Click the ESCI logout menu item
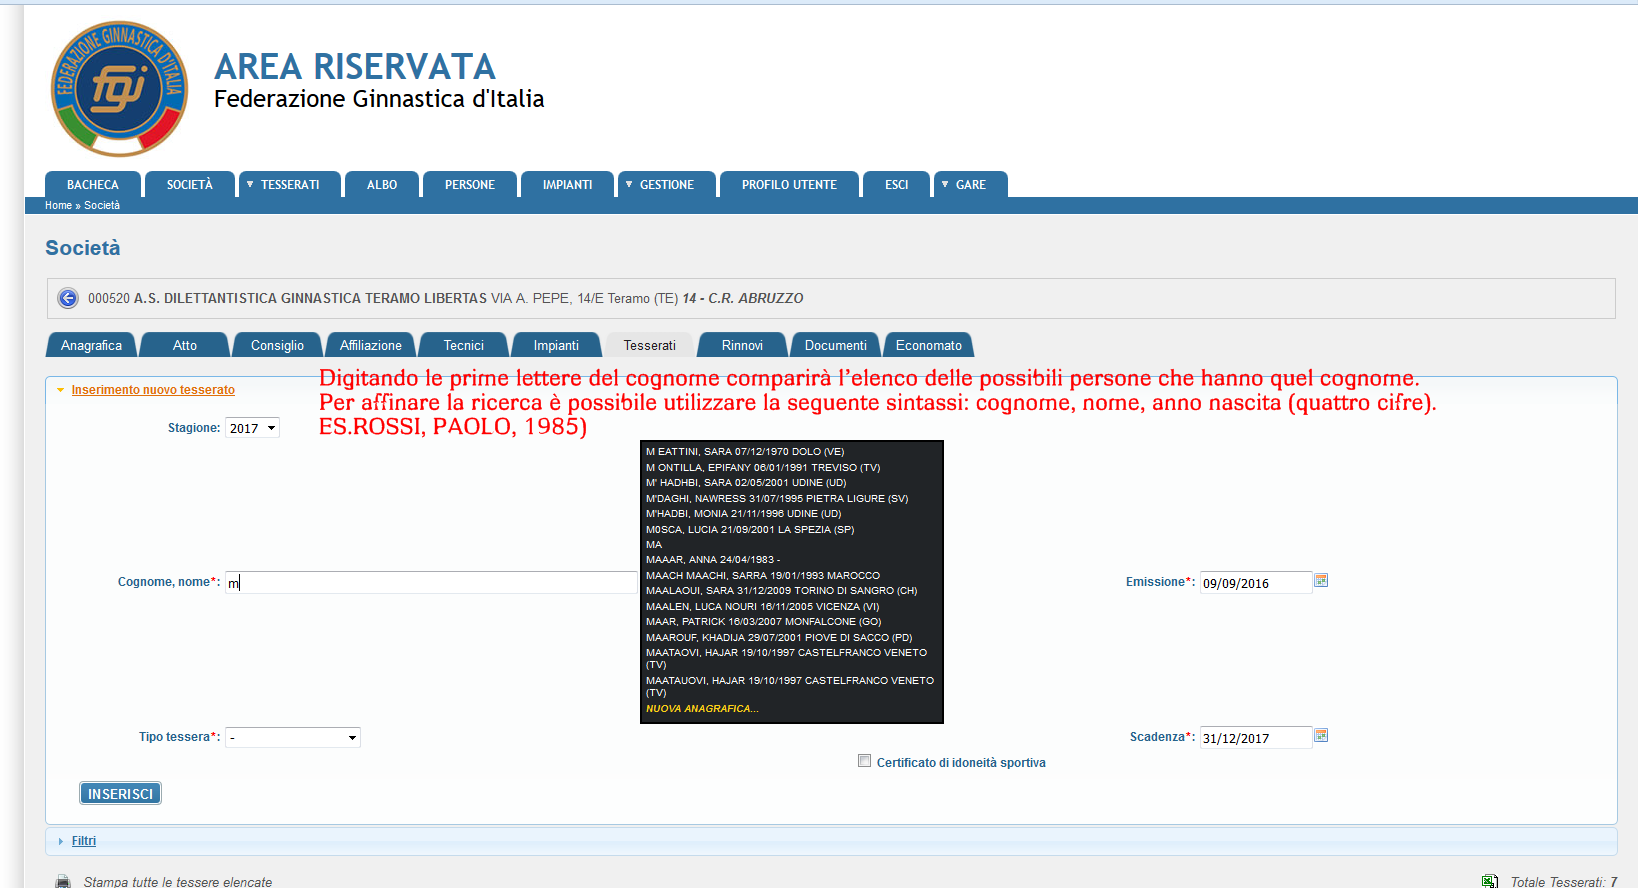 click(x=897, y=185)
